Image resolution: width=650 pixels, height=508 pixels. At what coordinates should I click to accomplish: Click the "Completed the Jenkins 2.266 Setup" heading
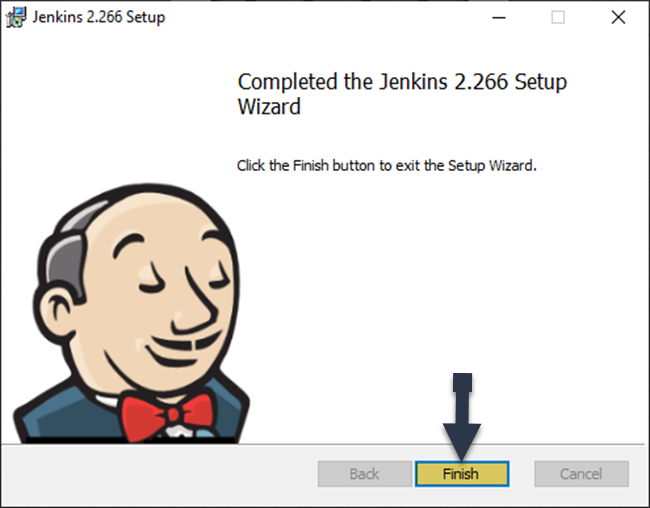tap(402, 82)
